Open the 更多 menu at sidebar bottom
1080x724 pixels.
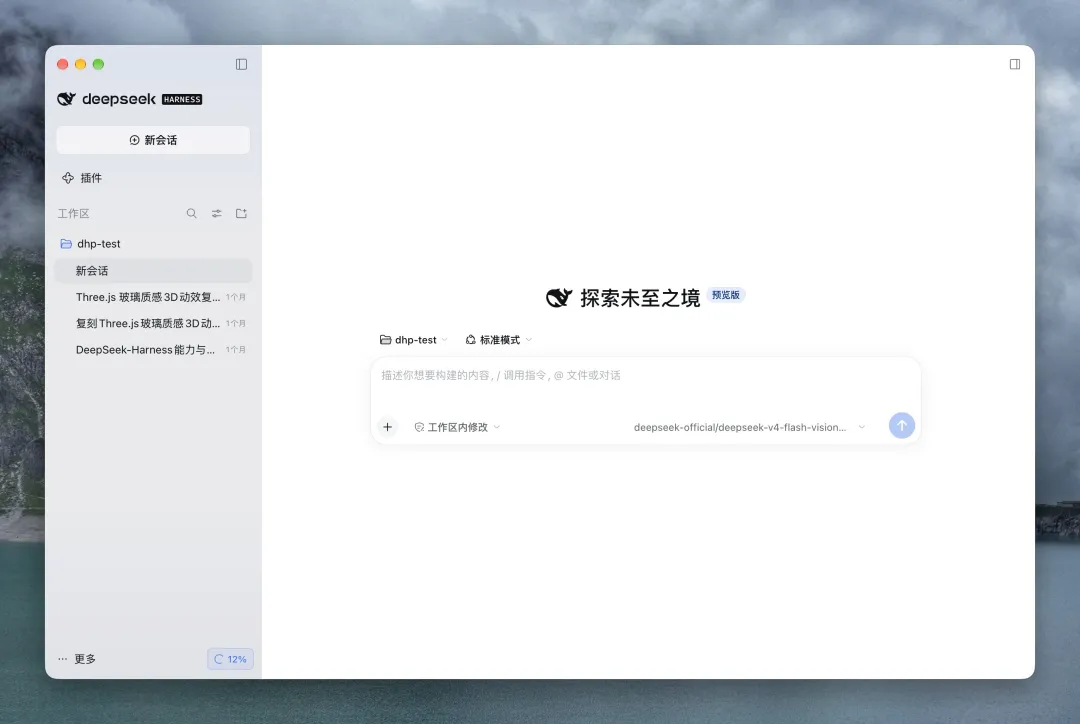tap(76, 659)
